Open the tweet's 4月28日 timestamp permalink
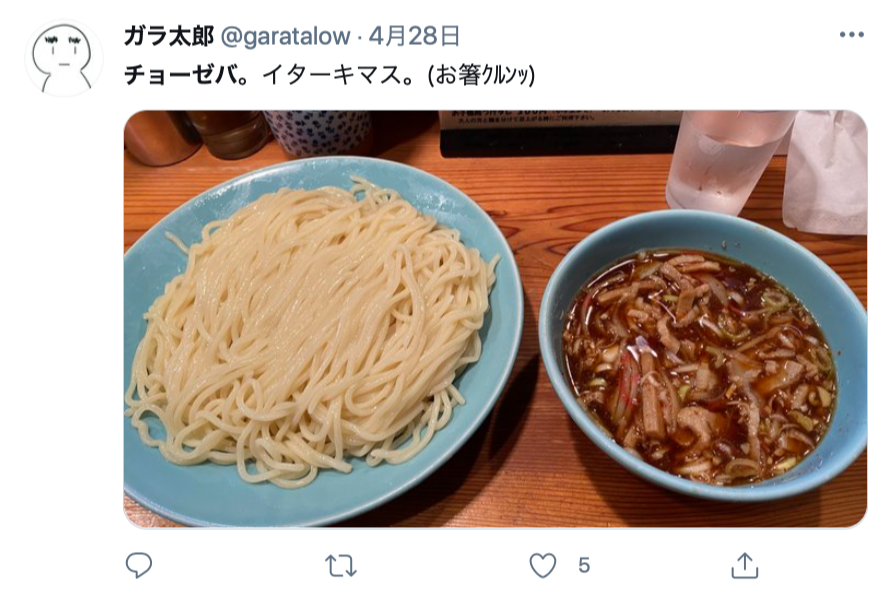Viewport: 894px width, 601px height. [x=414, y=36]
